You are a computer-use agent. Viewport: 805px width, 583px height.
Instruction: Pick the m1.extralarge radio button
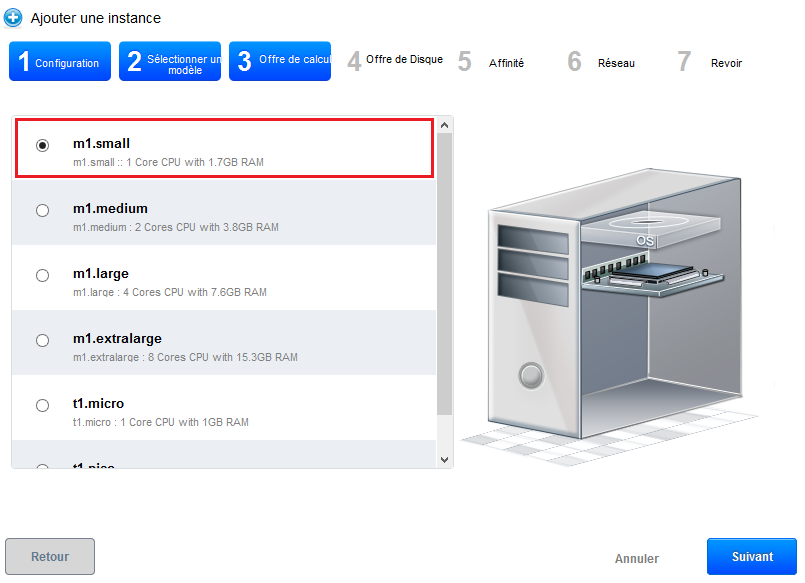42,340
